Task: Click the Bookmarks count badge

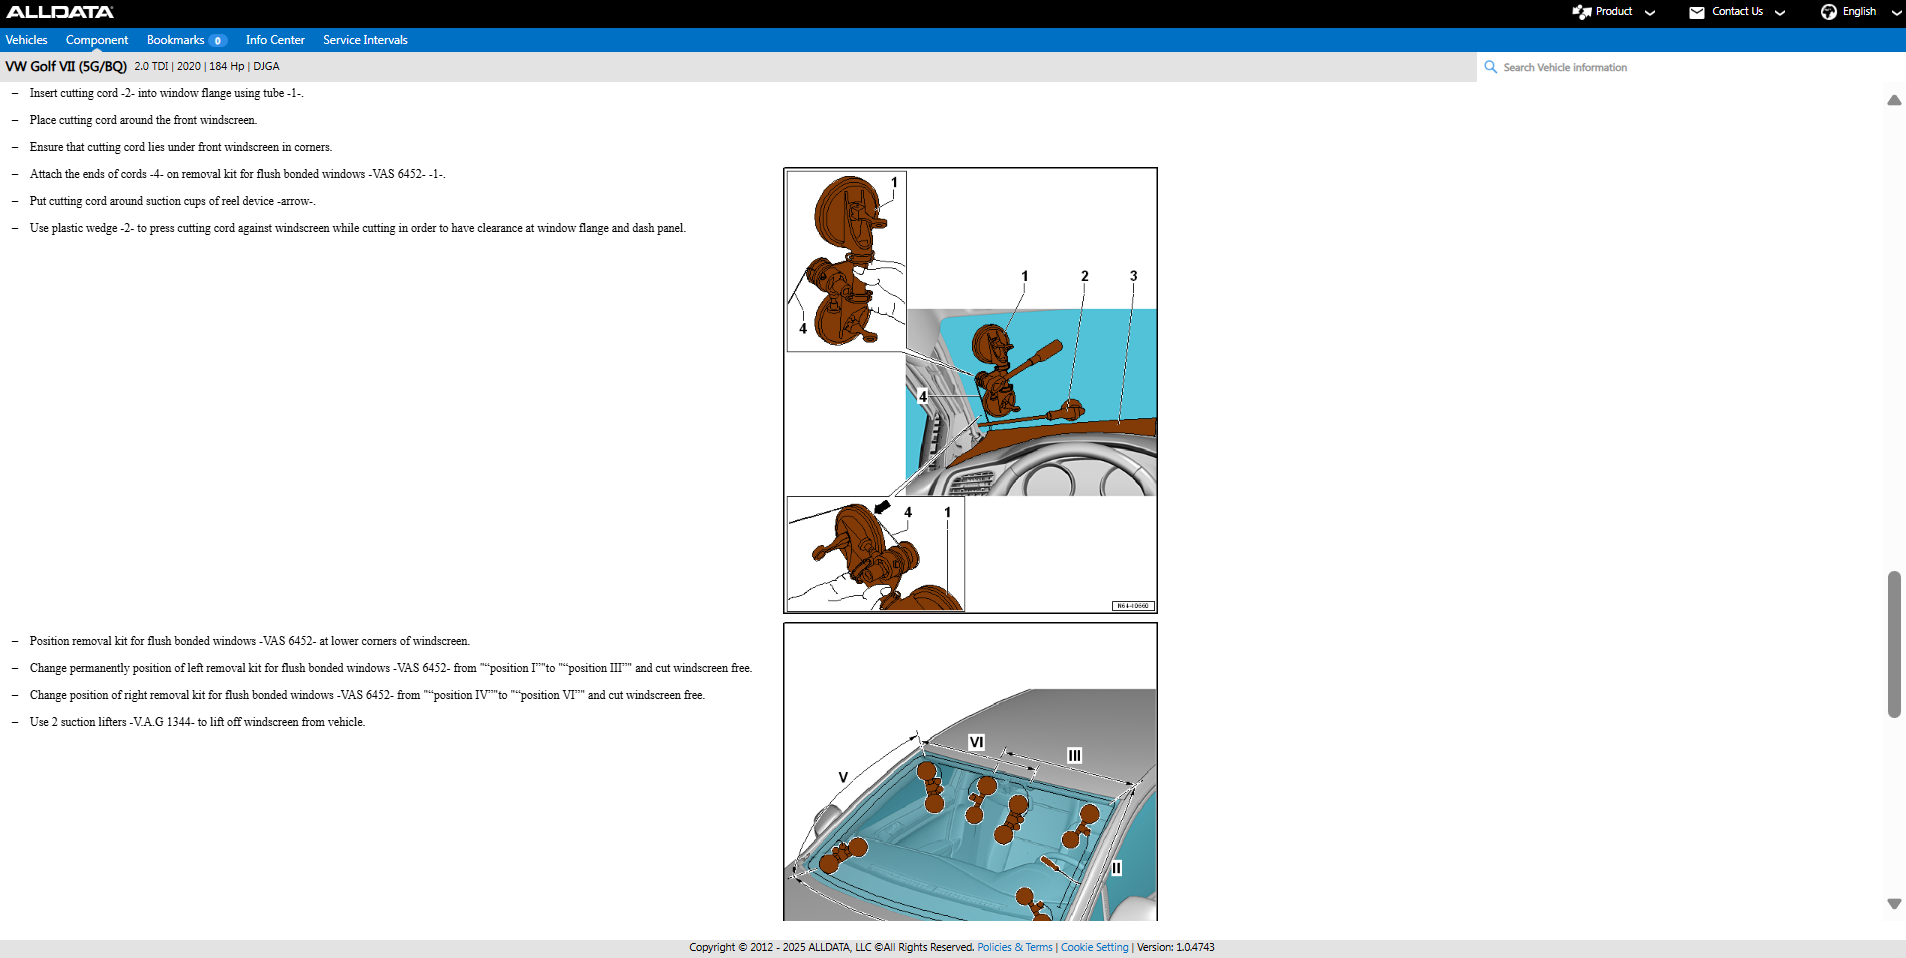Action: click(x=217, y=41)
